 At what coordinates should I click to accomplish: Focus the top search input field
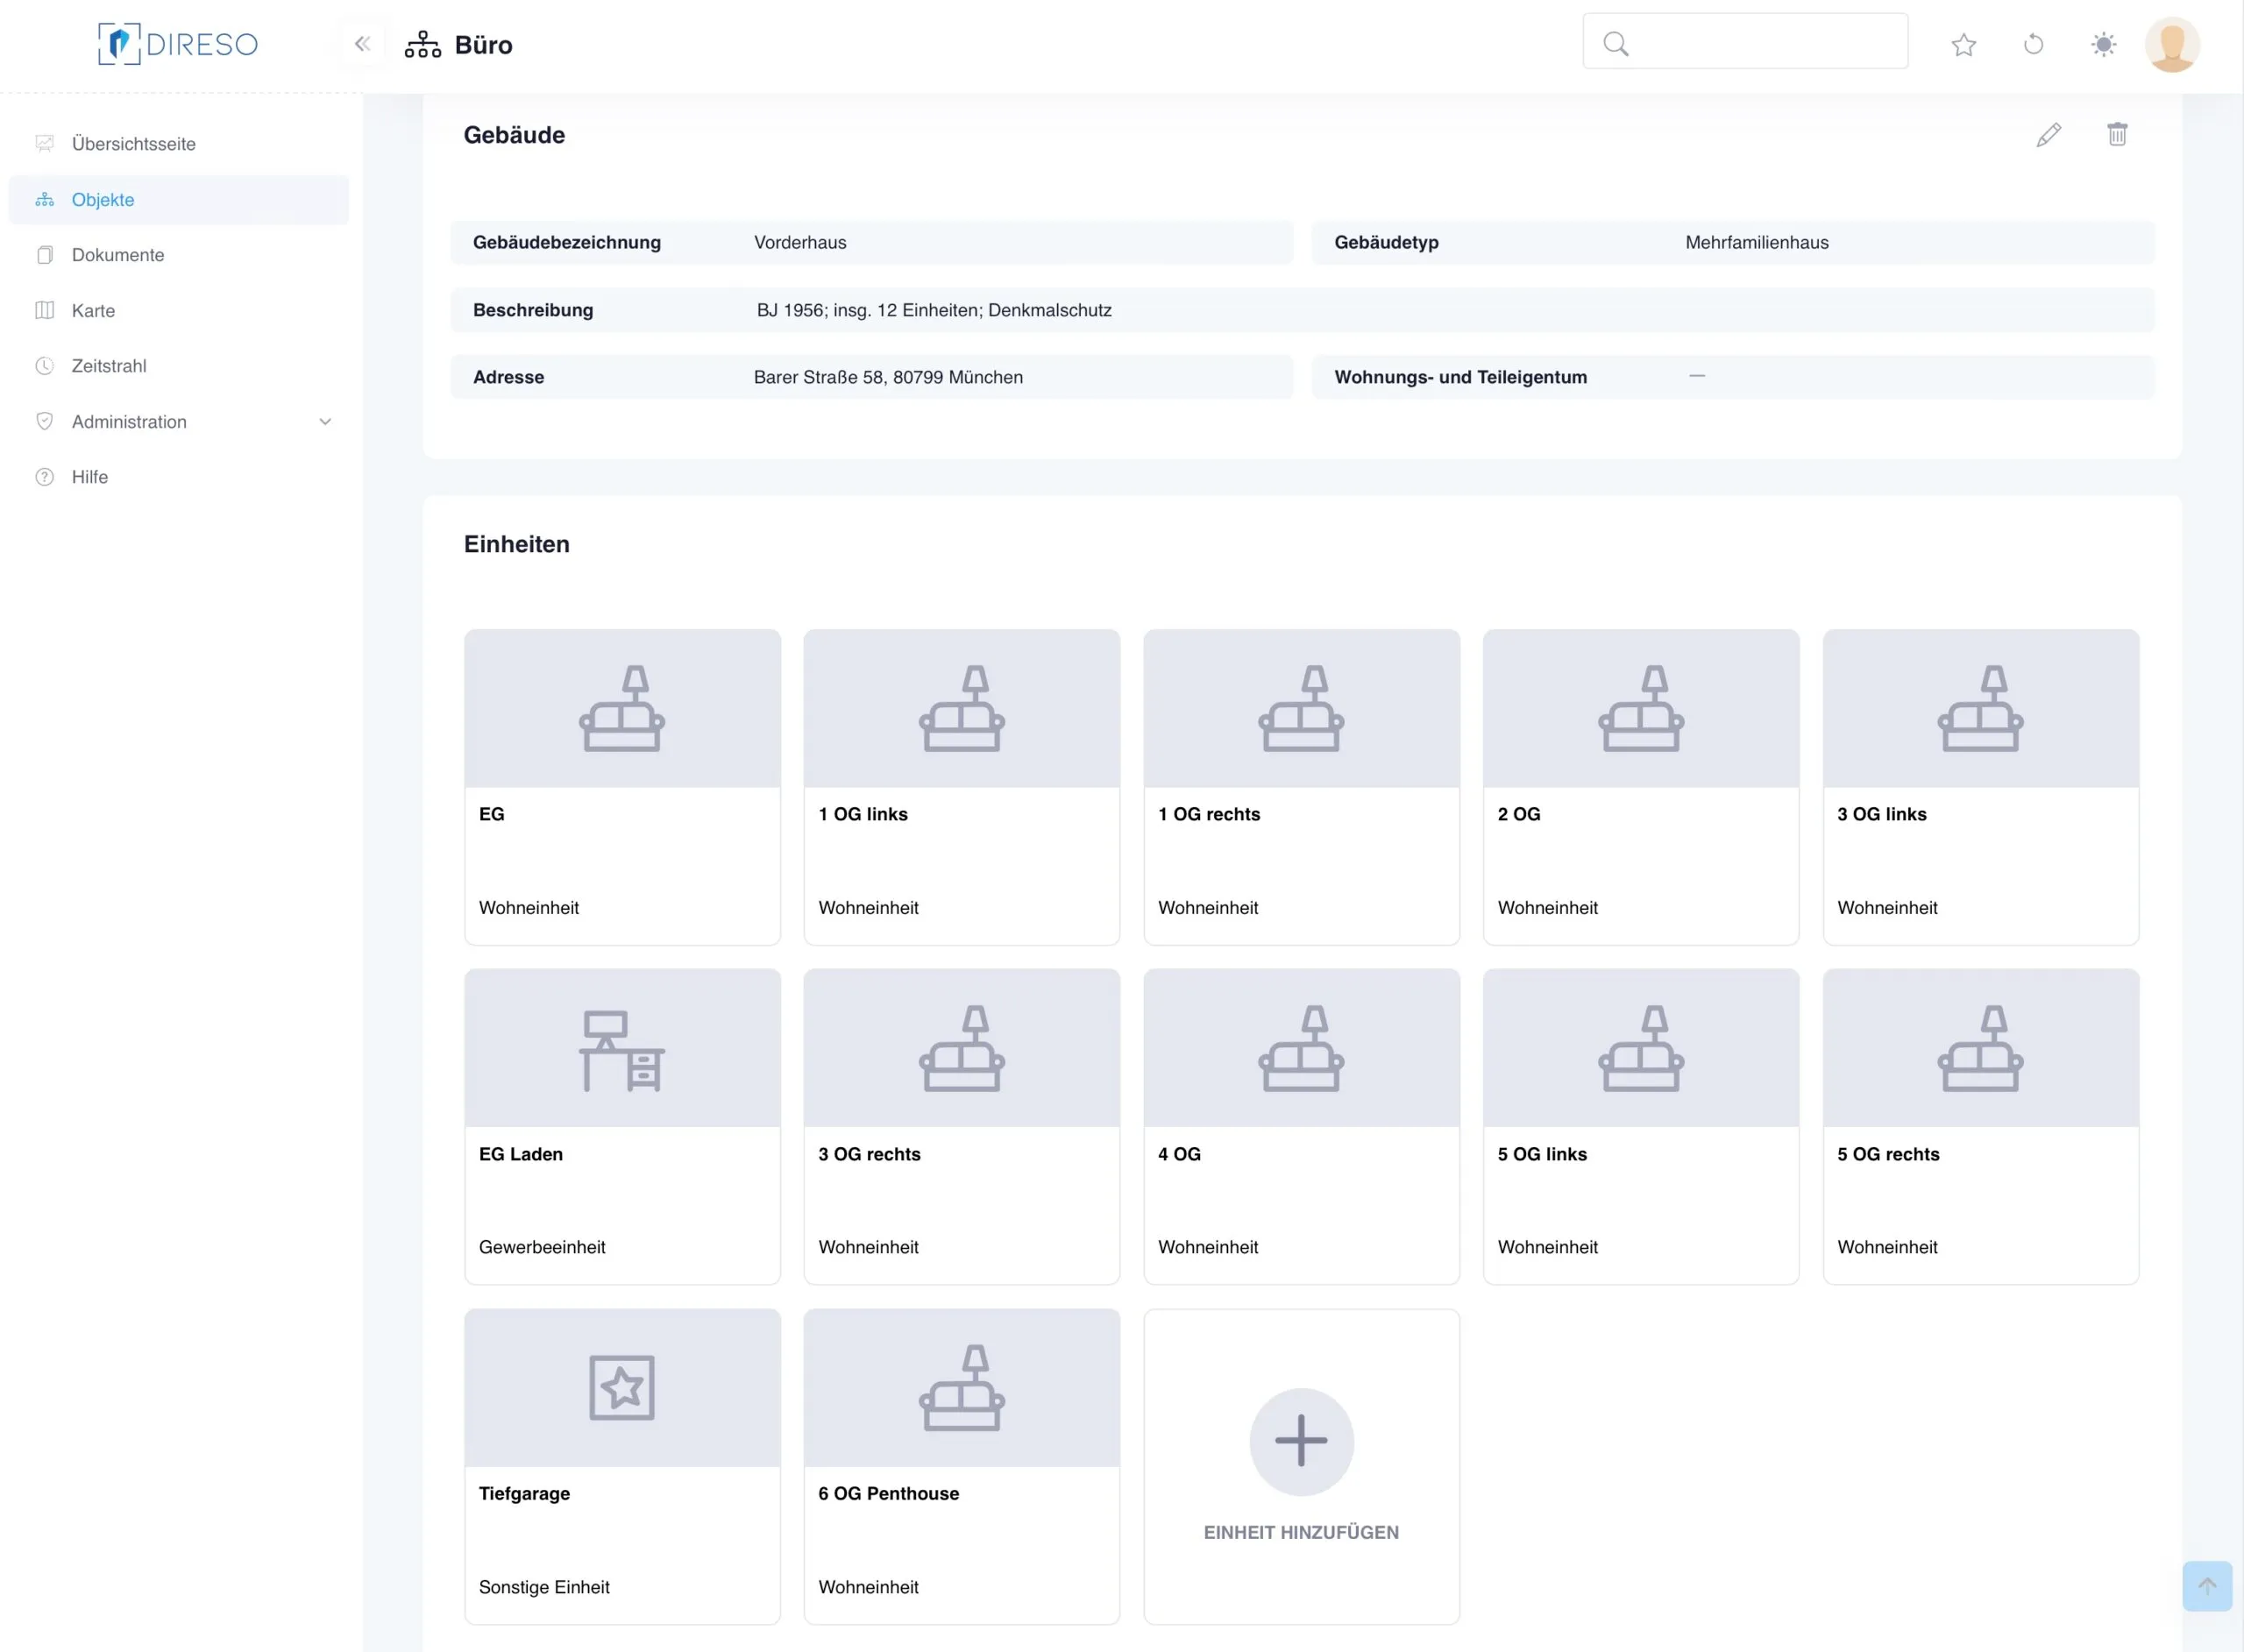click(x=1745, y=41)
